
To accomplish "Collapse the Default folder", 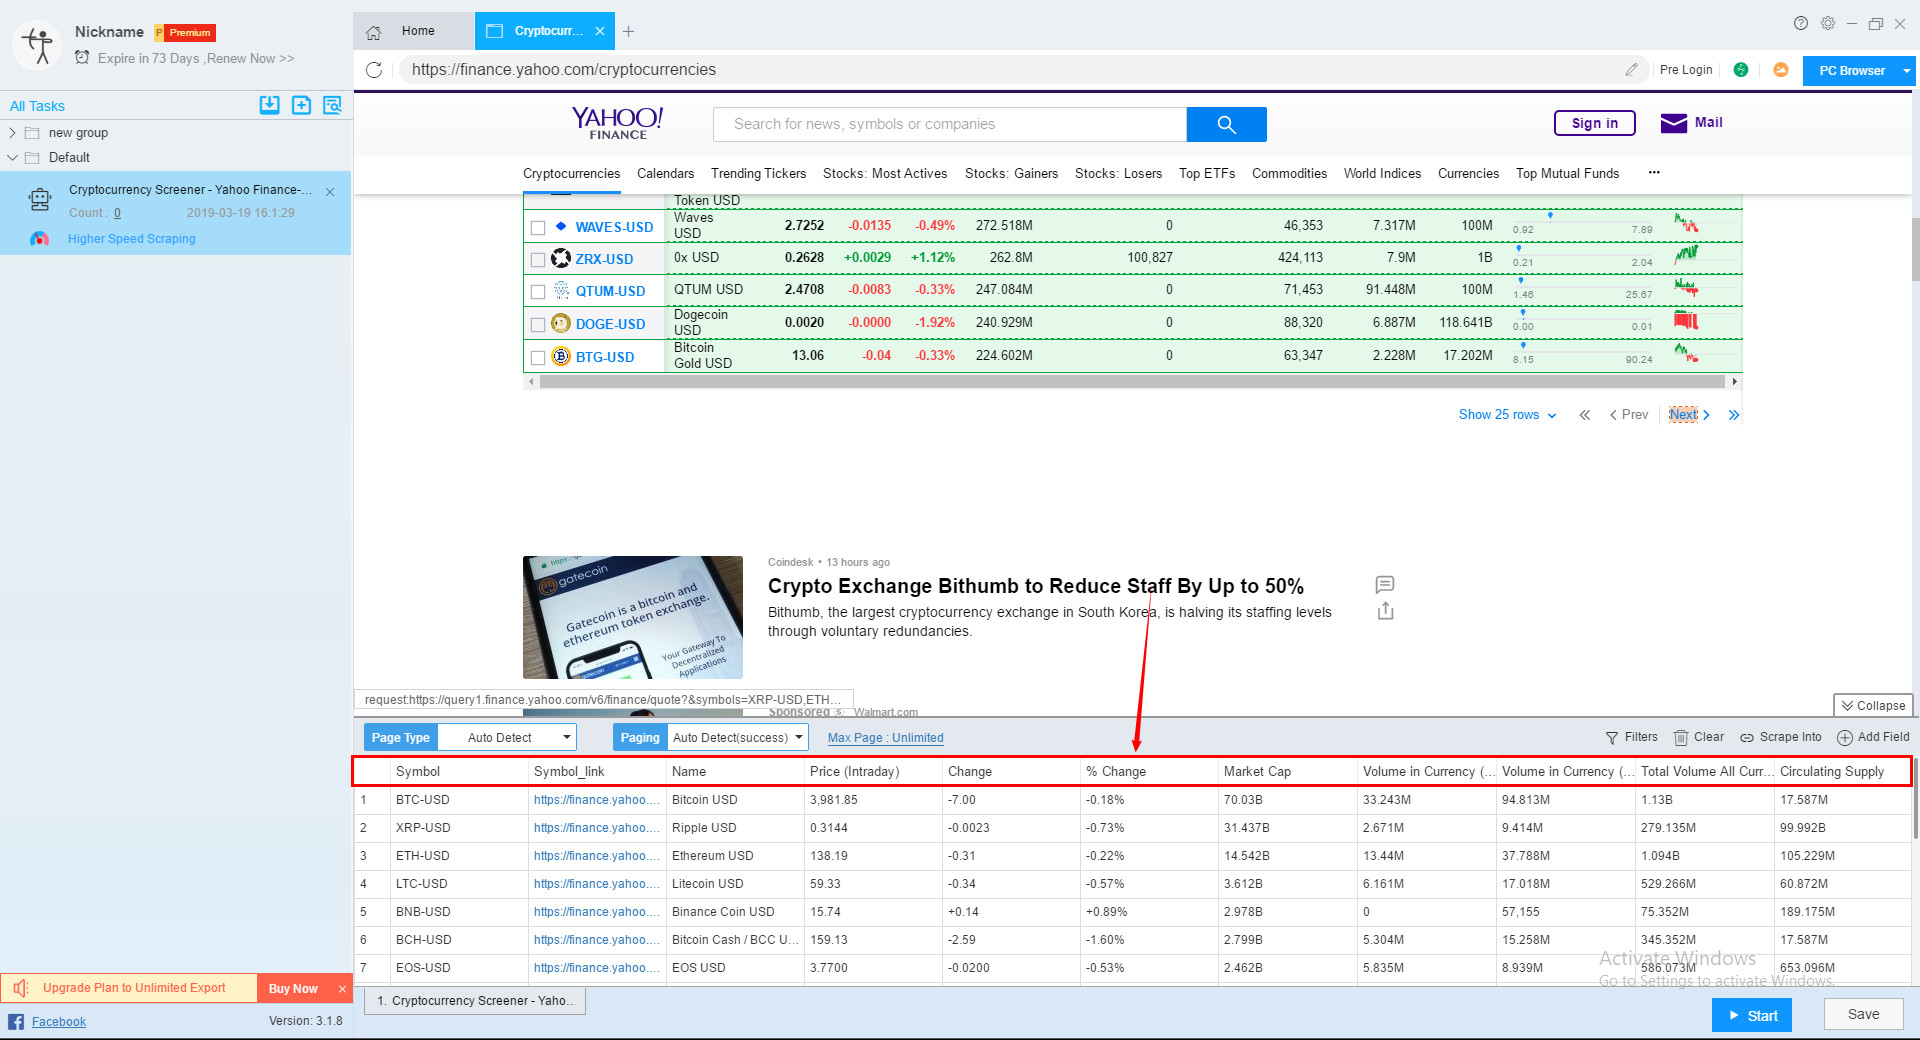I will coord(12,158).
